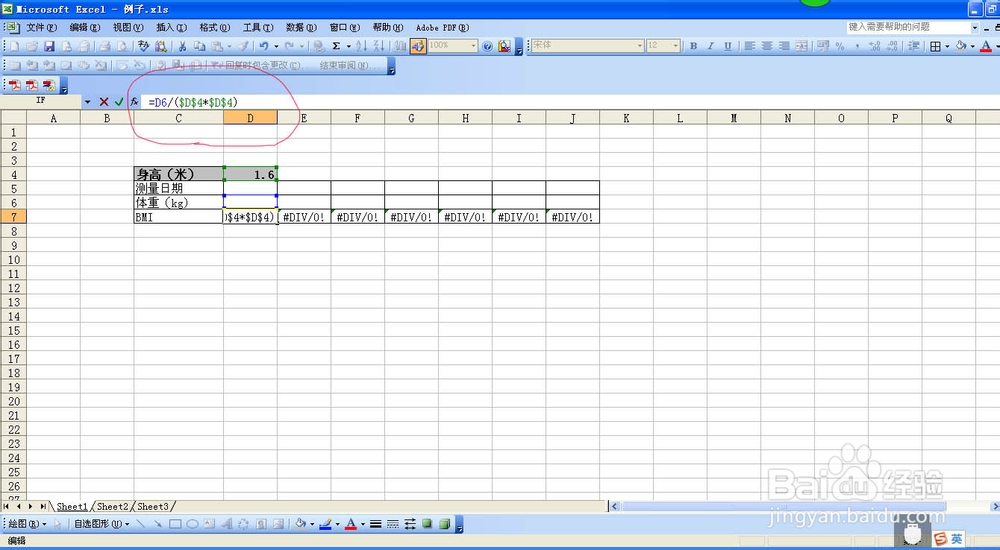Screen dimensions: 1000x550
Task: Toggle Align Left button
Action: (x=749, y=46)
